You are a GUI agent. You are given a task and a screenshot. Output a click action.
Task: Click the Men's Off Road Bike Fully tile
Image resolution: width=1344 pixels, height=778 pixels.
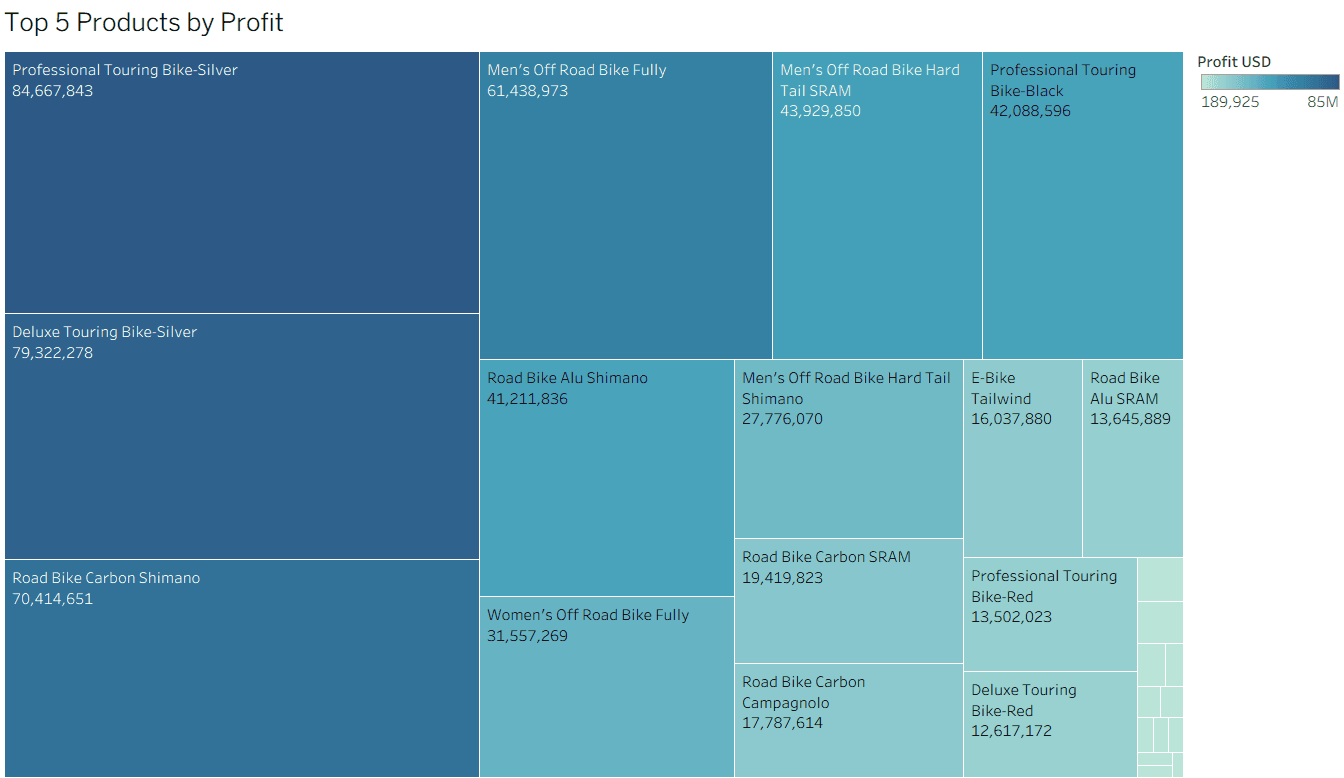pos(625,205)
